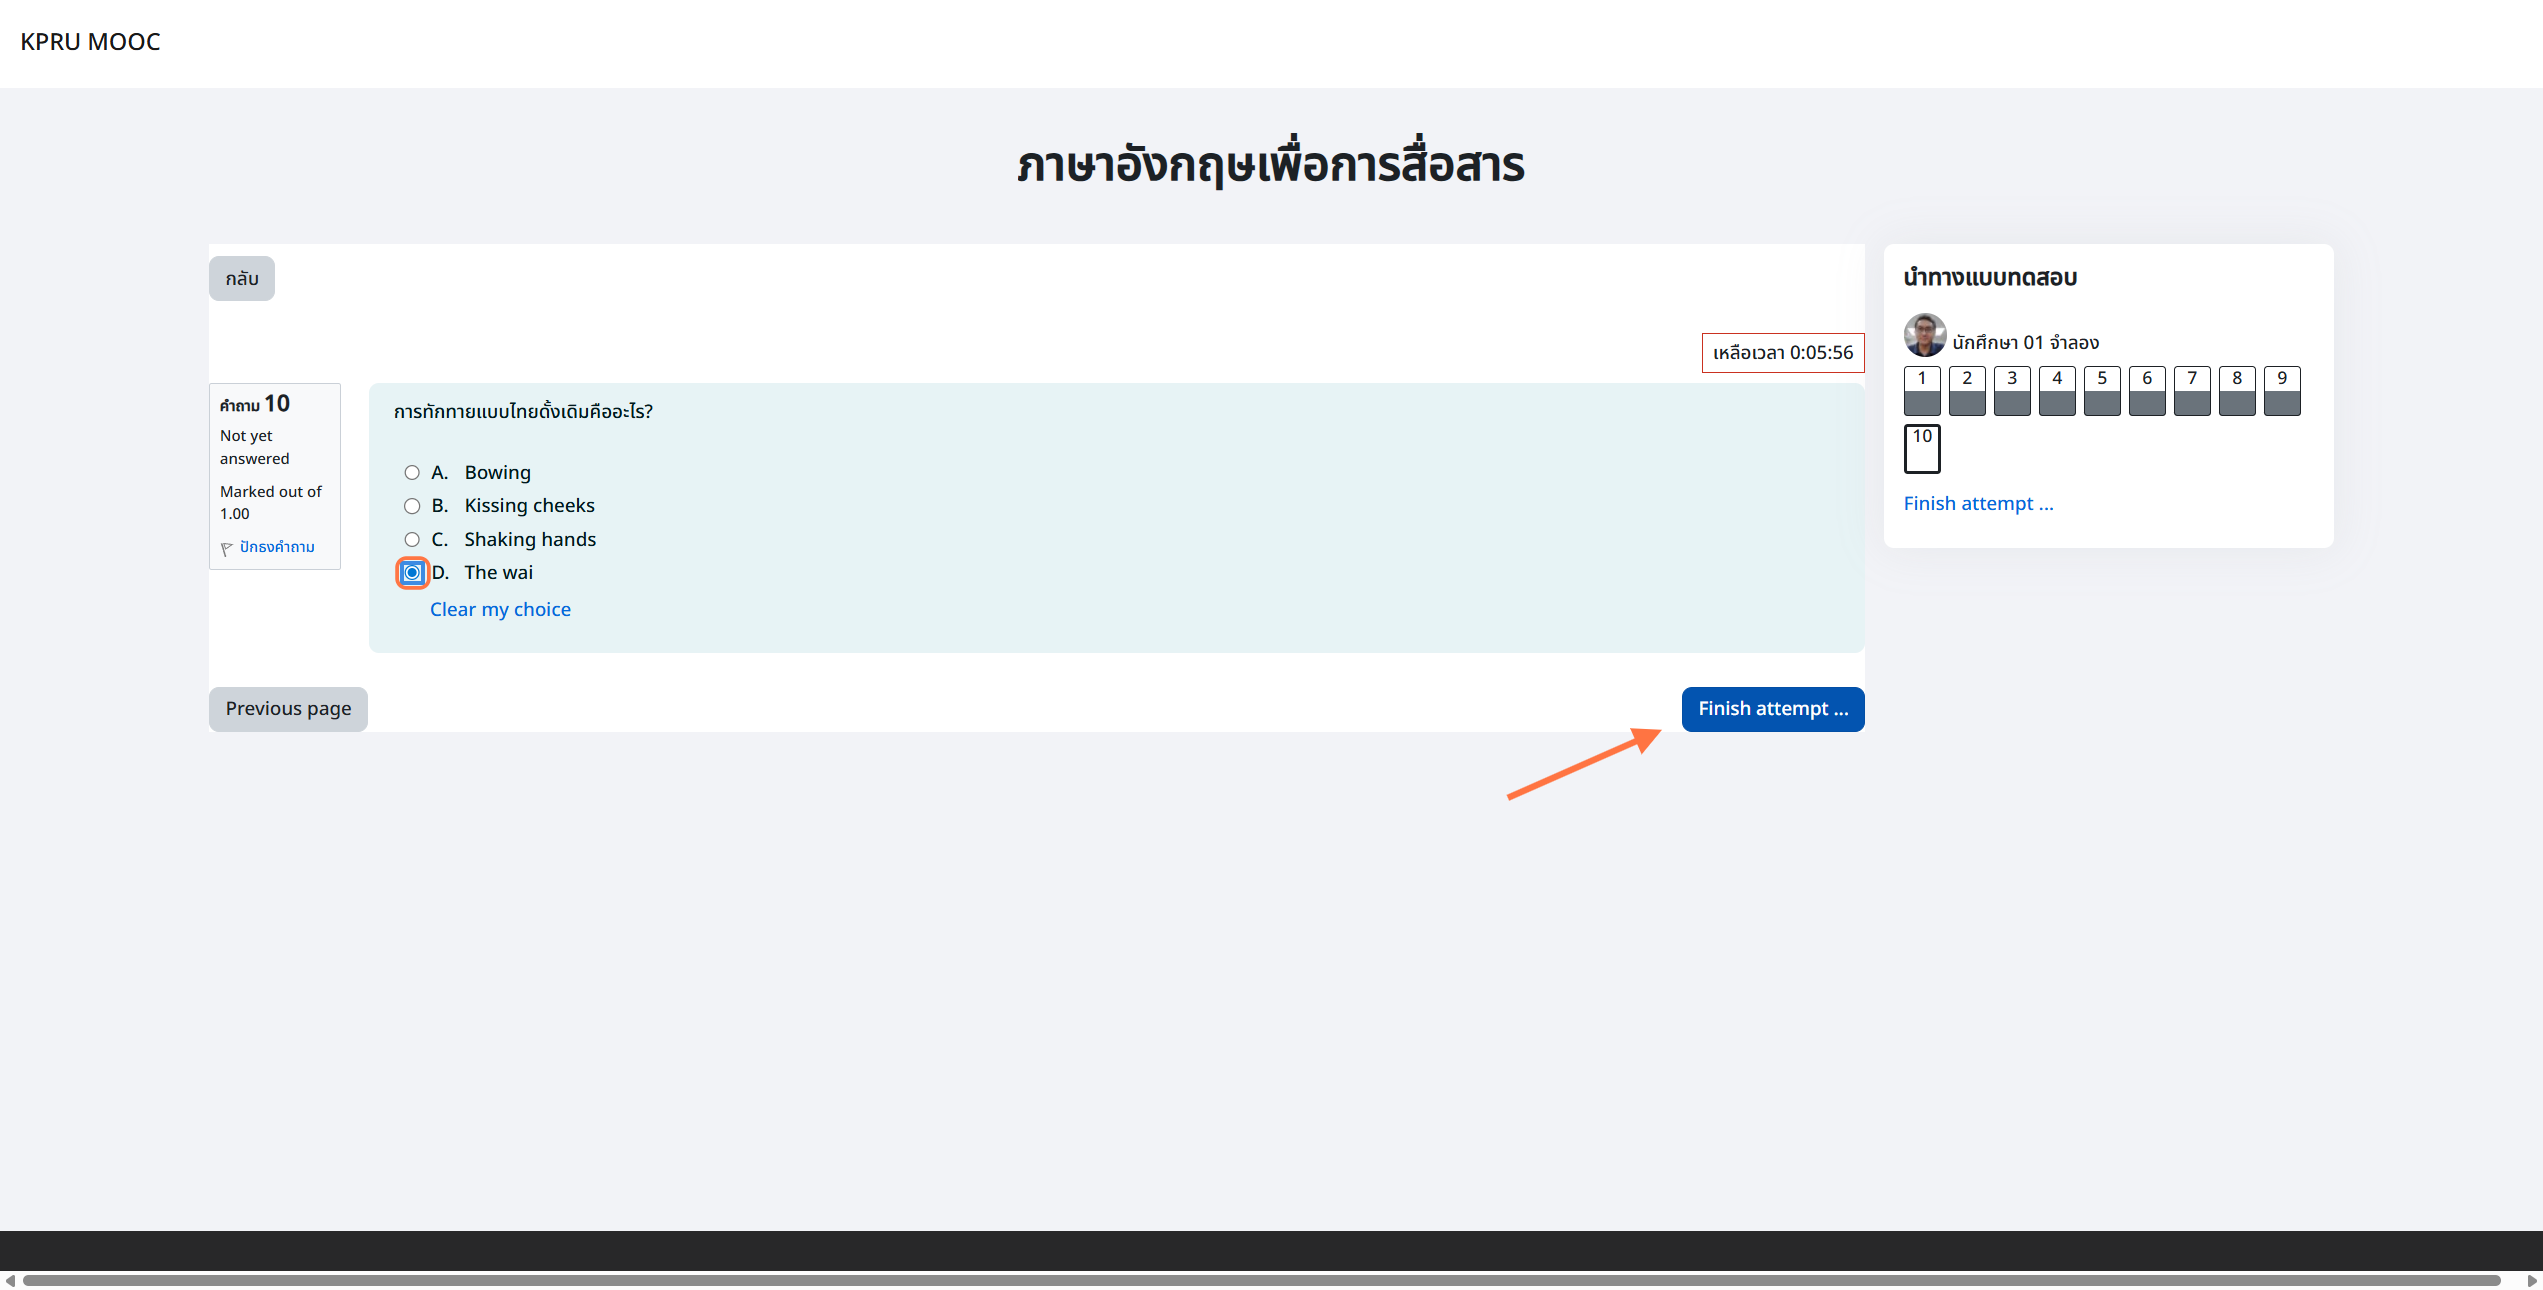Jump to question 5 in navigation
Viewport: 2543px width, 1290px height.
(2102, 391)
